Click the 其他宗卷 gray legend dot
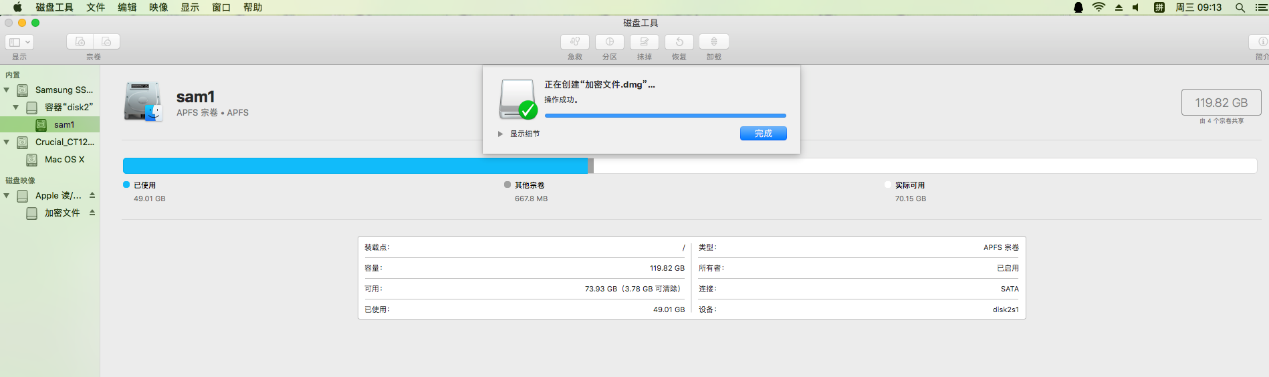Image resolution: width=1269 pixels, height=377 pixels. [x=507, y=185]
